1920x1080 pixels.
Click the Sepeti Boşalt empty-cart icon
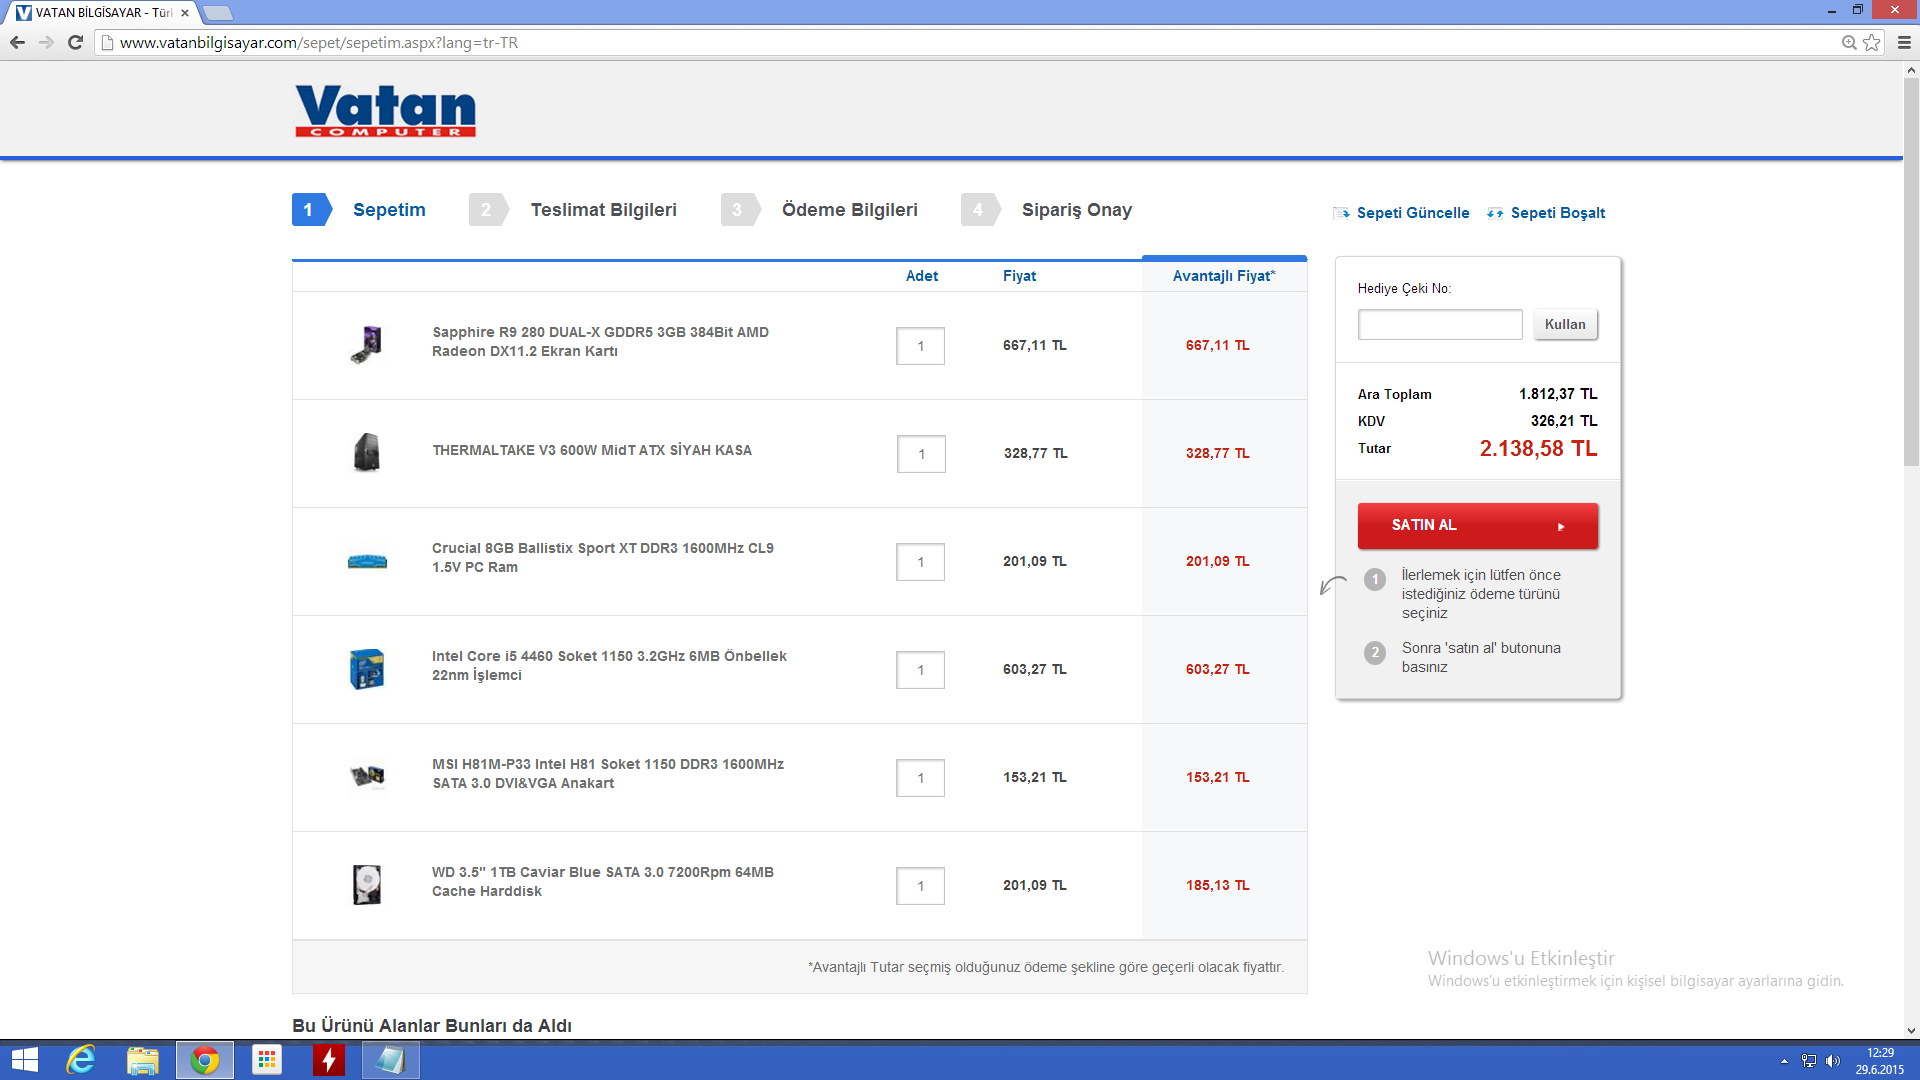(1495, 213)
